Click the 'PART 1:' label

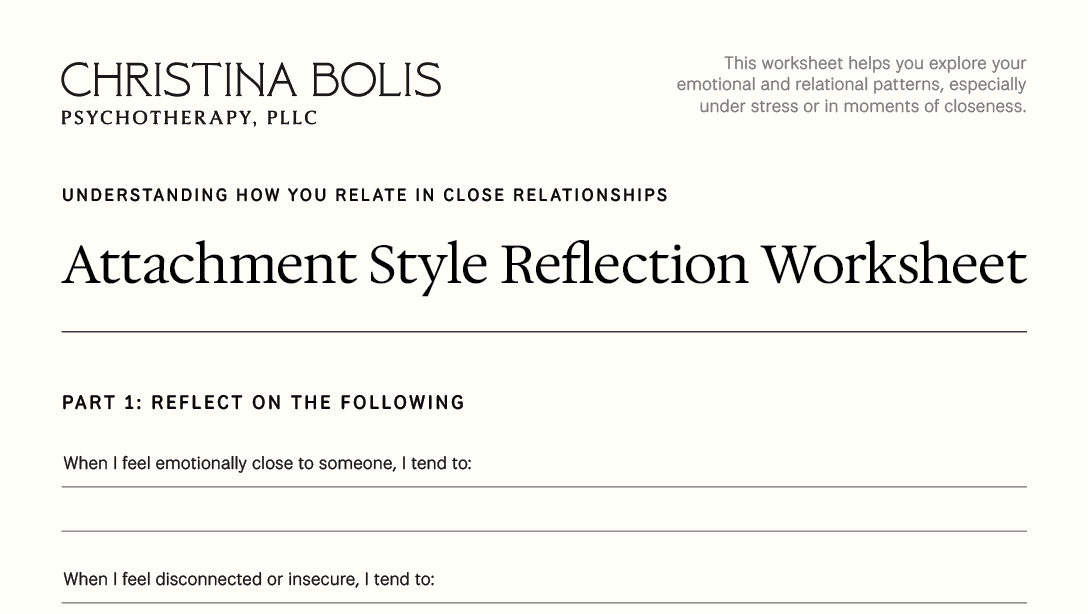coord(101,403)
